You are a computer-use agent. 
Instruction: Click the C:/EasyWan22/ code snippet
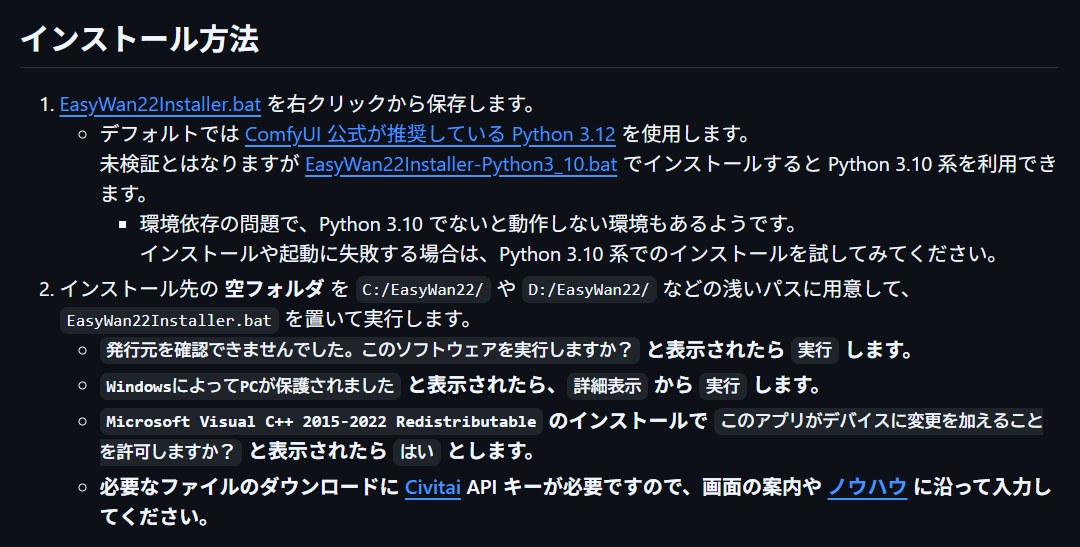tap(425, 291)
